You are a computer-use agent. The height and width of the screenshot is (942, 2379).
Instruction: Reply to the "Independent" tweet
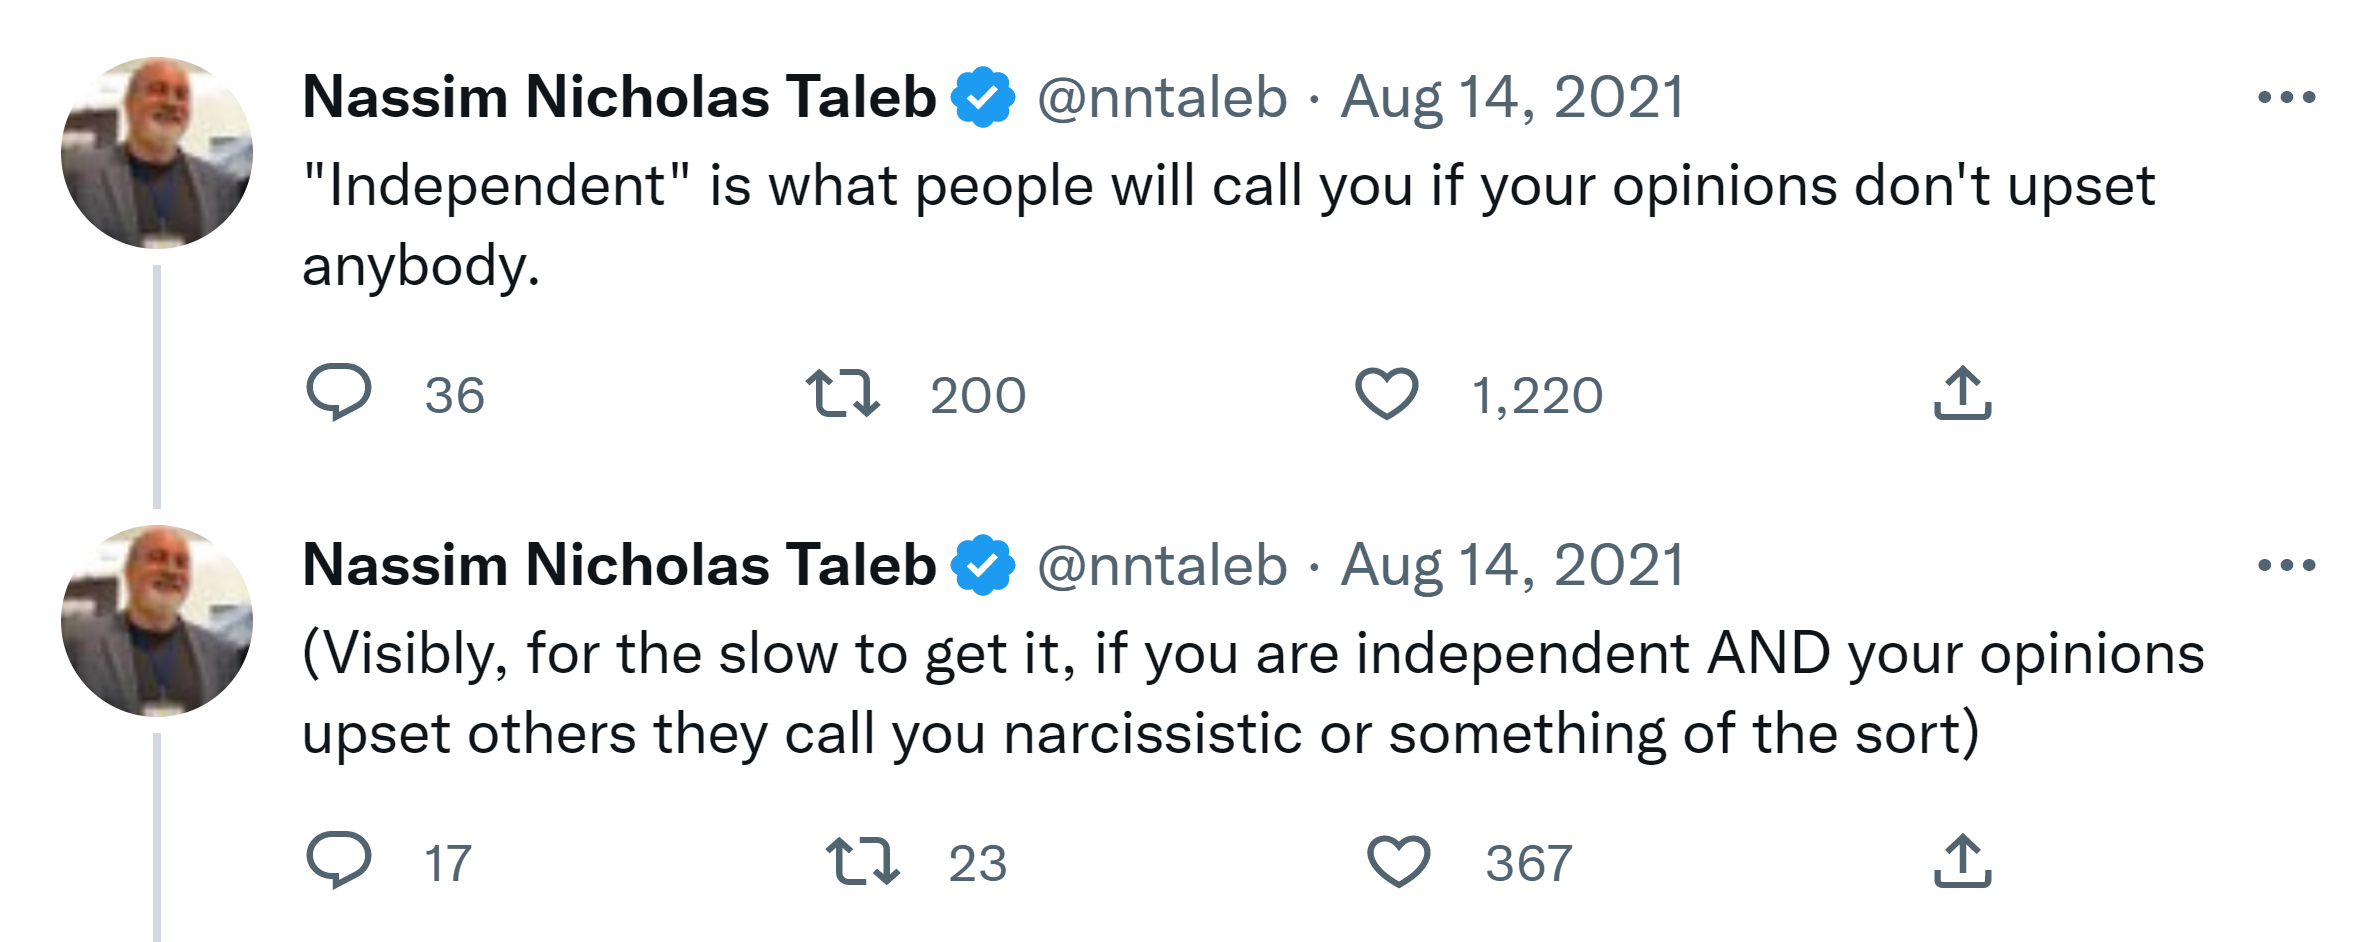(x=339, y=392)
